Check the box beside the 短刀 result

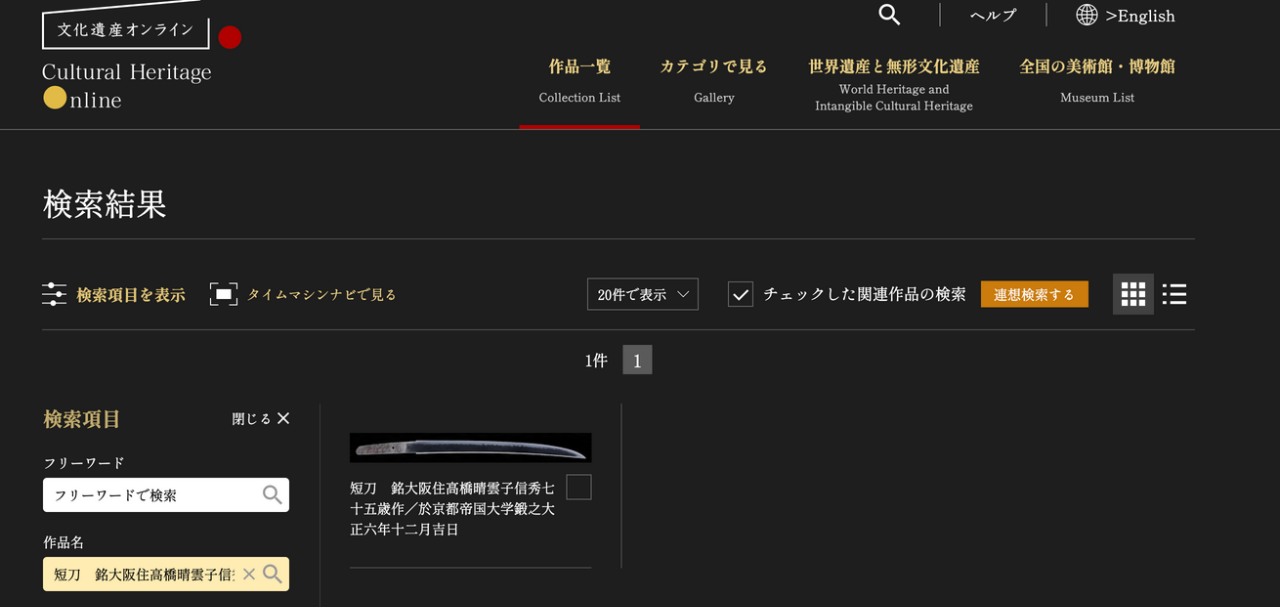pos(579,487)
